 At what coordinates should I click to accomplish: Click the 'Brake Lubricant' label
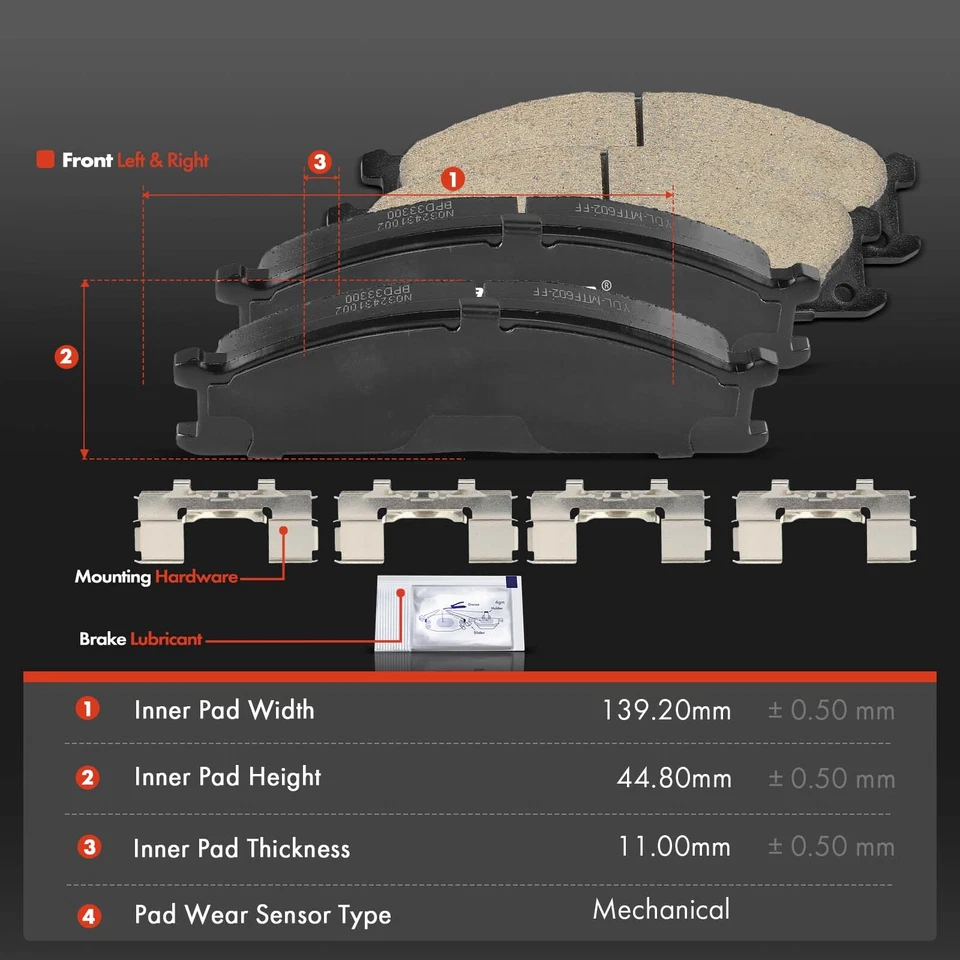141,639
